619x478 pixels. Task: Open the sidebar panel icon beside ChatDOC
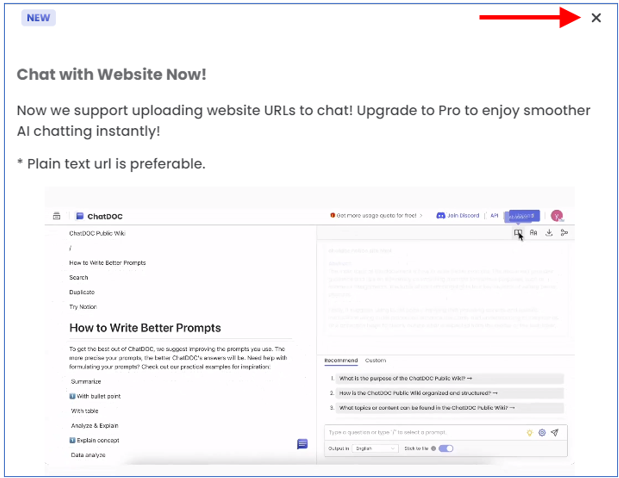click(56, 216)
